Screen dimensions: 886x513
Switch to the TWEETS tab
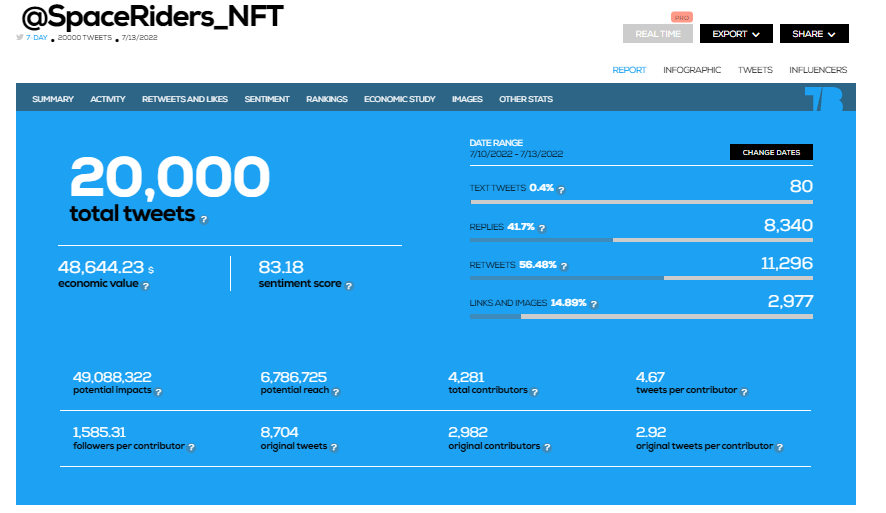[x=755, y=70]
